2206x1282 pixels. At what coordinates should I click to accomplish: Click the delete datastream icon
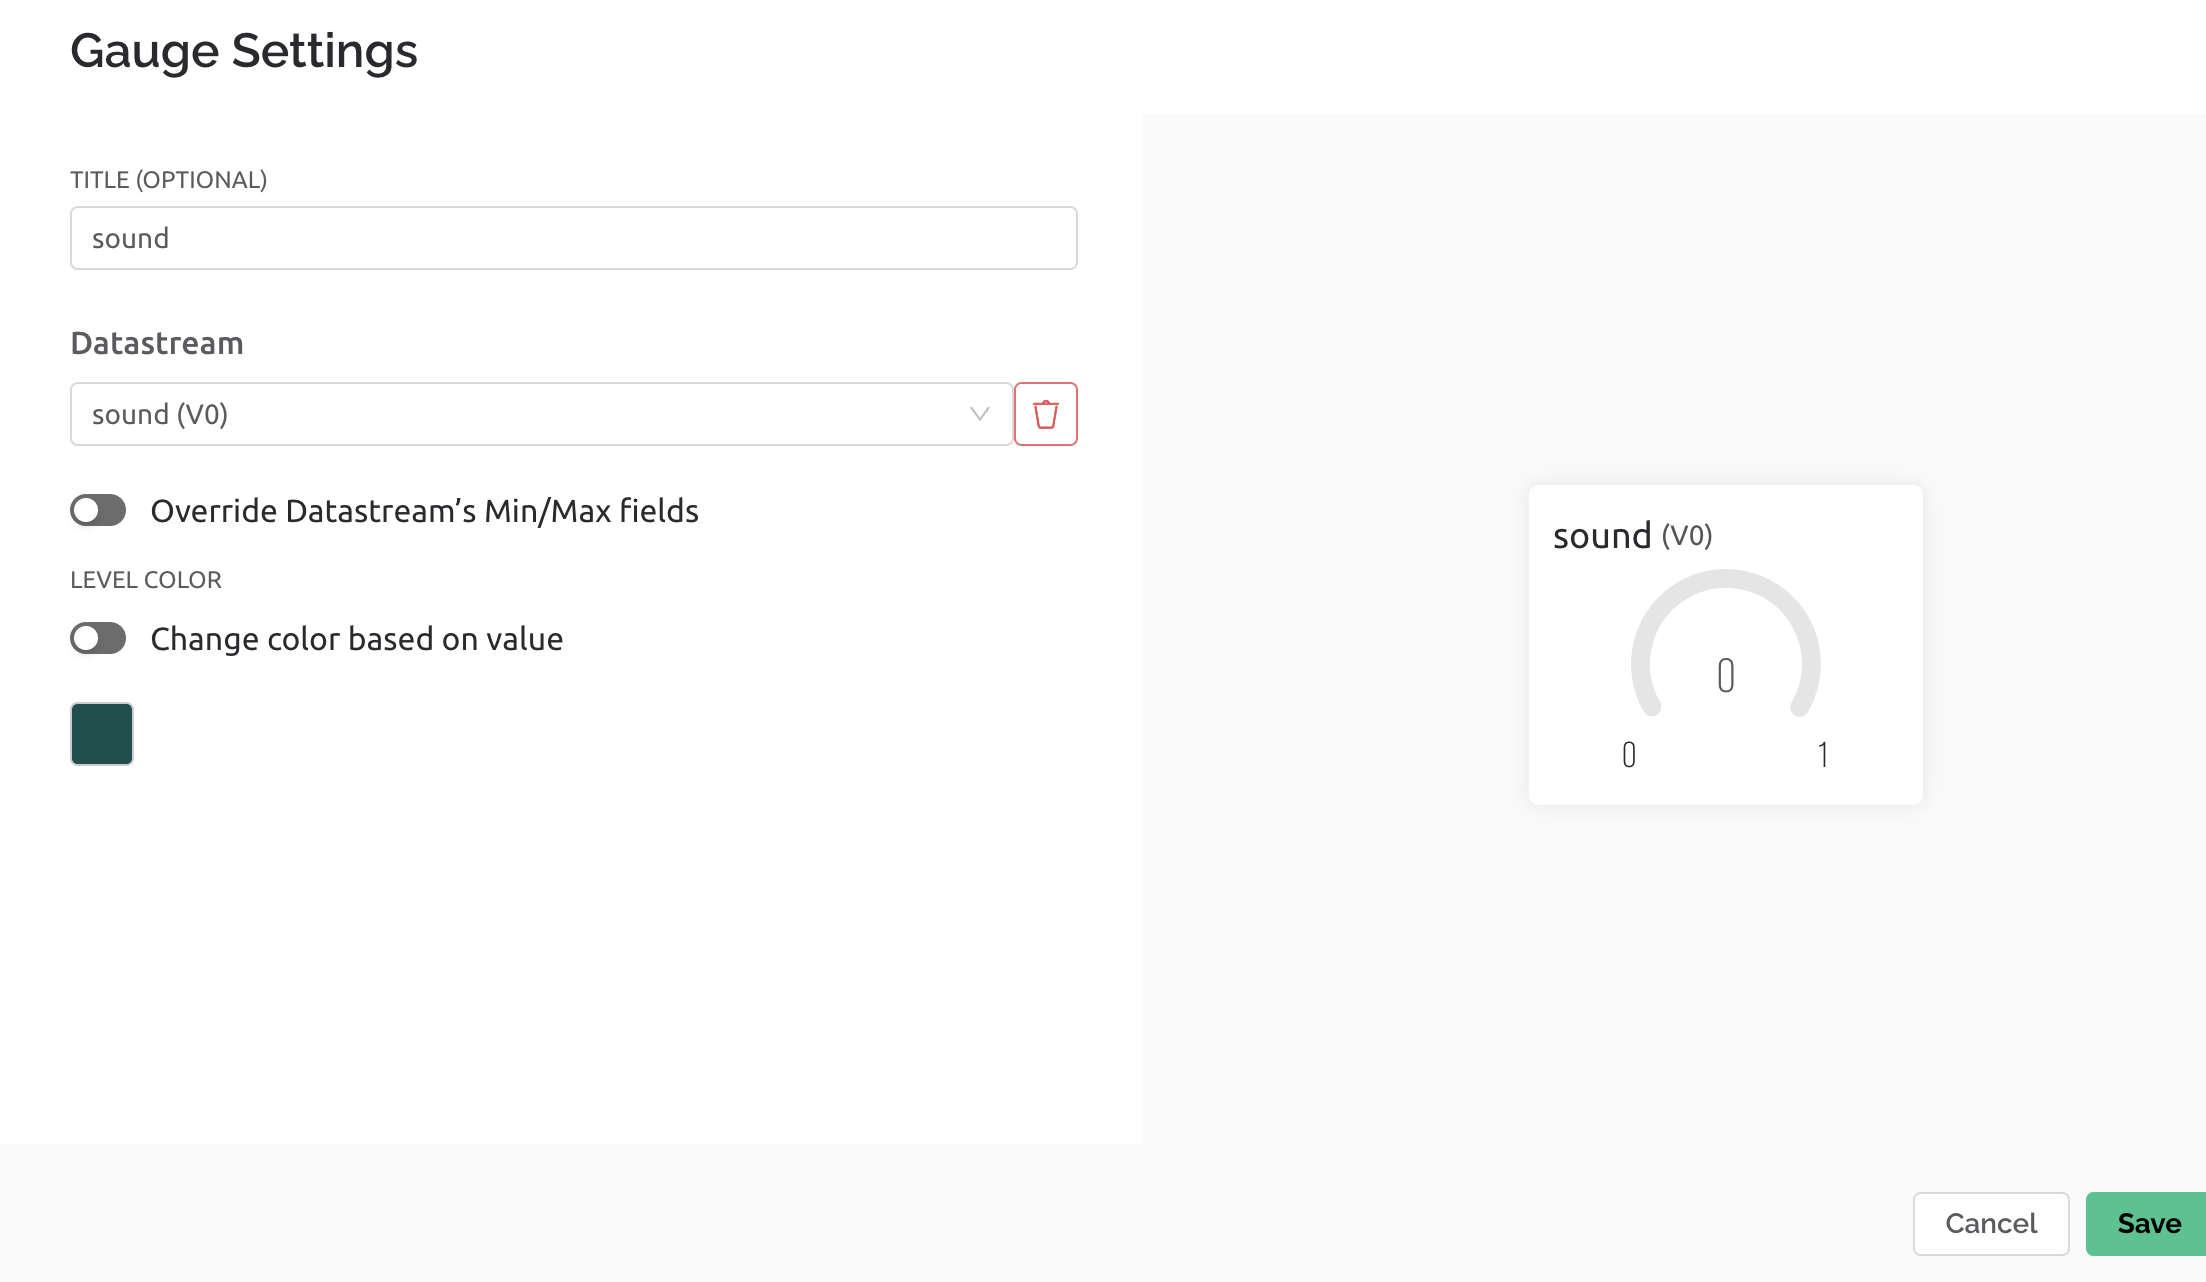point(1045,414)
